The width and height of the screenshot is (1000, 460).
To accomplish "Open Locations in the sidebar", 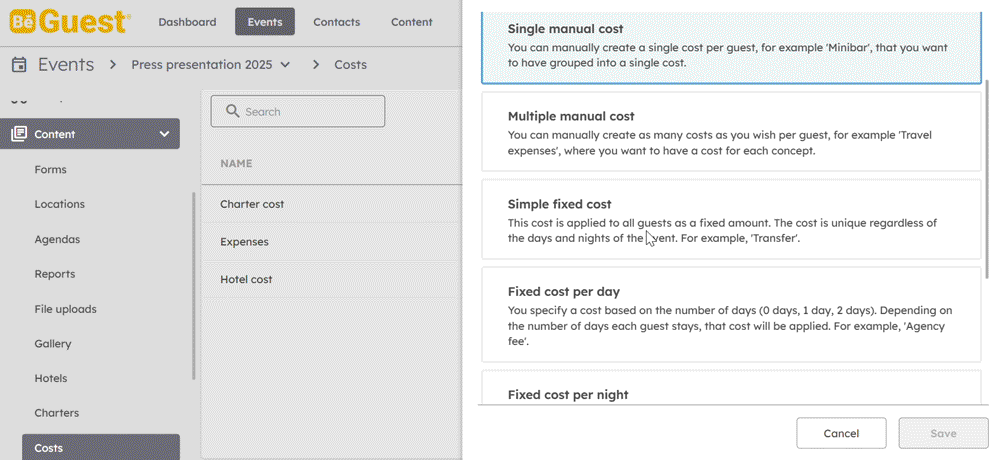I will [59, 204].
